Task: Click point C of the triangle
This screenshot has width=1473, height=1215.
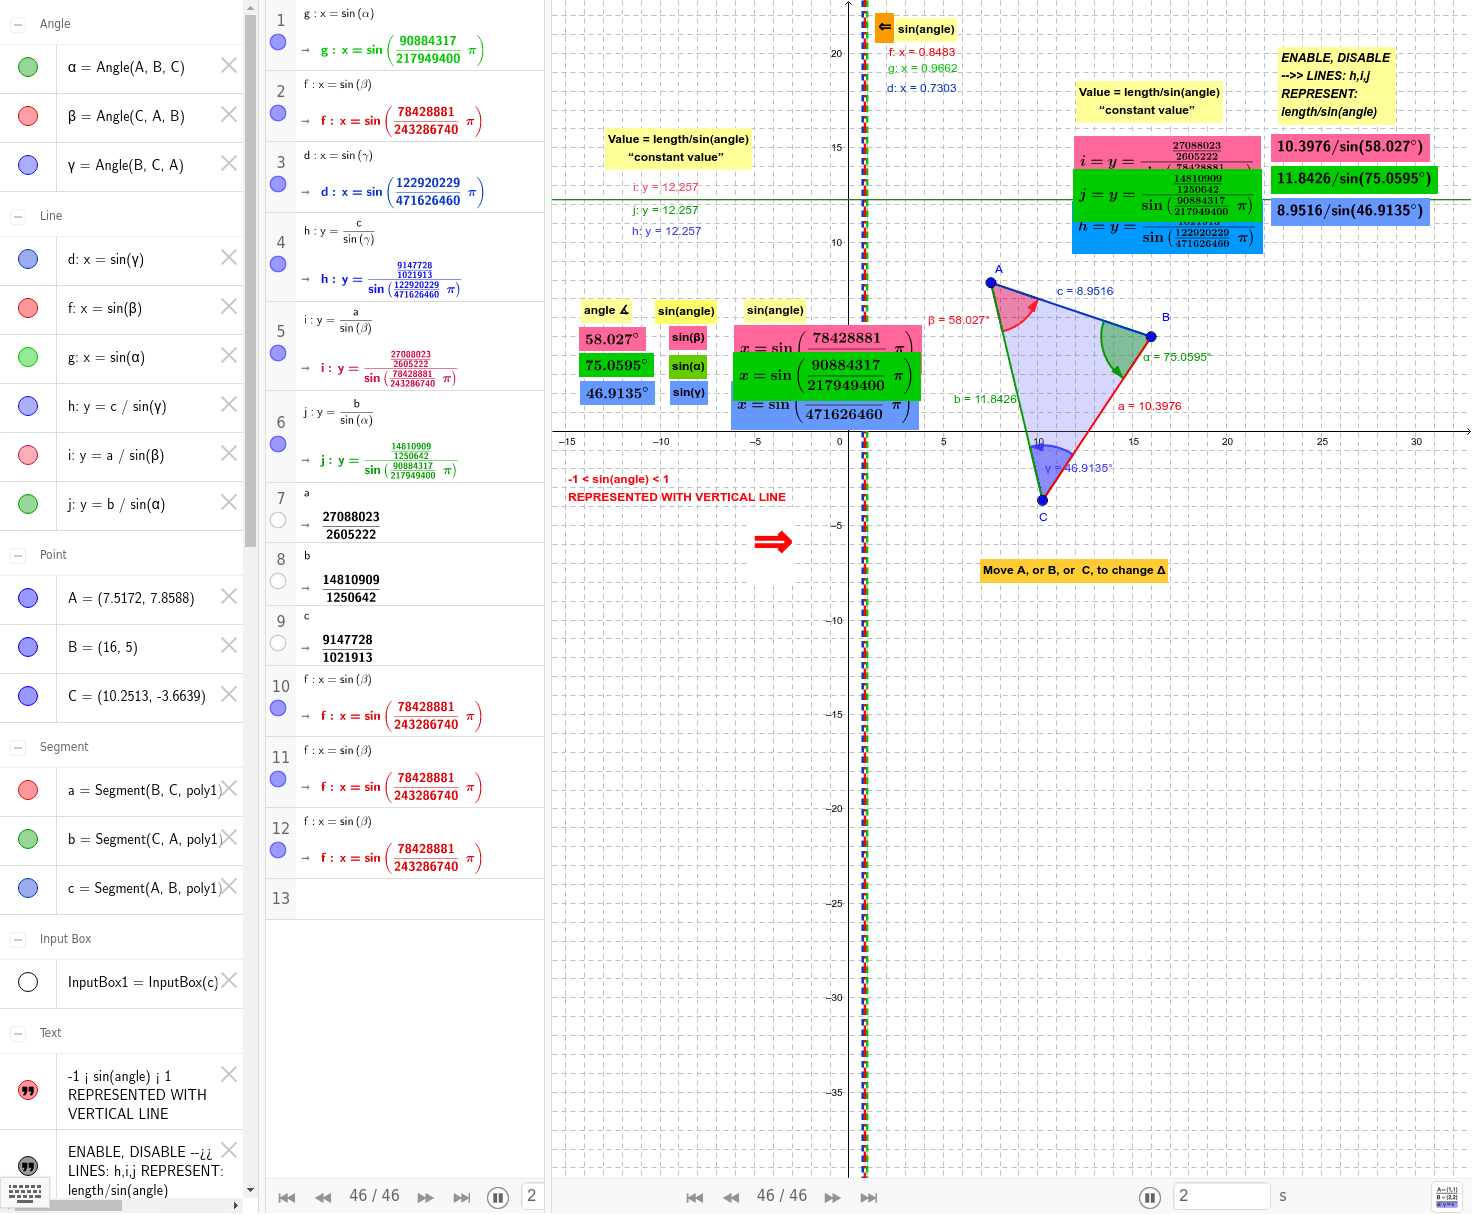Action: click(x=1042, y=500)
